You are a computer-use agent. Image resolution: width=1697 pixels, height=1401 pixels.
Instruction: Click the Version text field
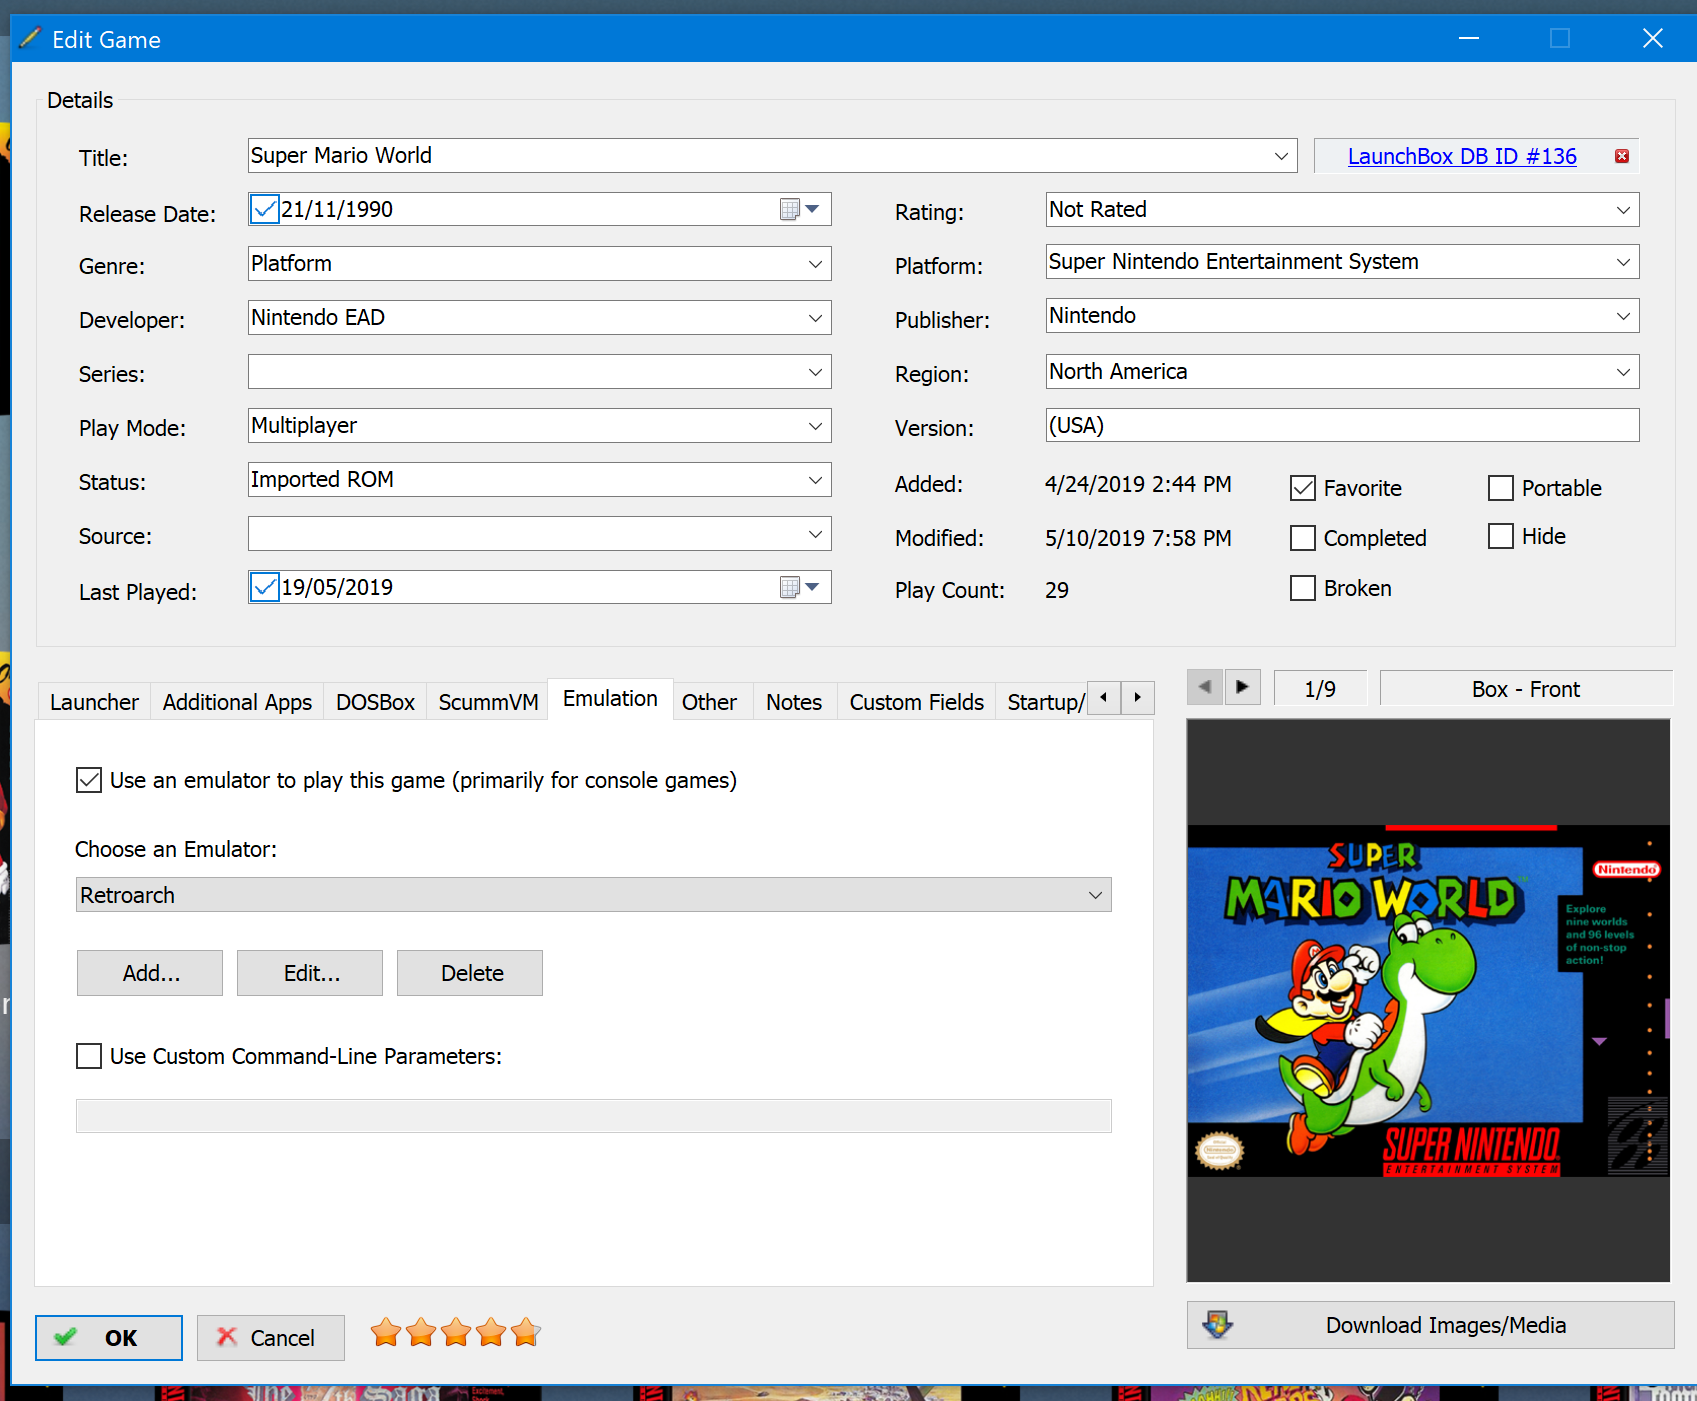tap(1343, 425)
